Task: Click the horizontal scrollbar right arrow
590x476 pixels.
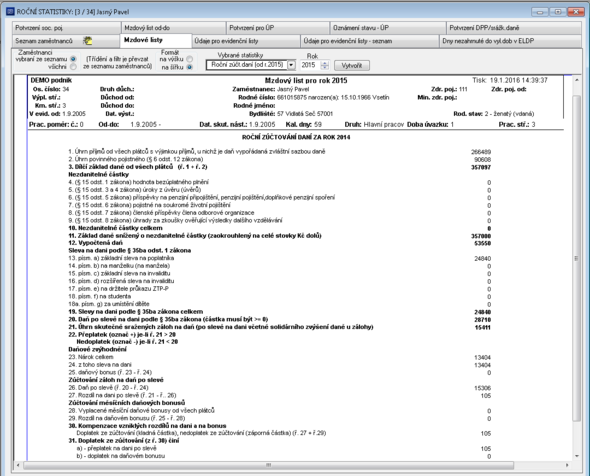Action: 567,465
